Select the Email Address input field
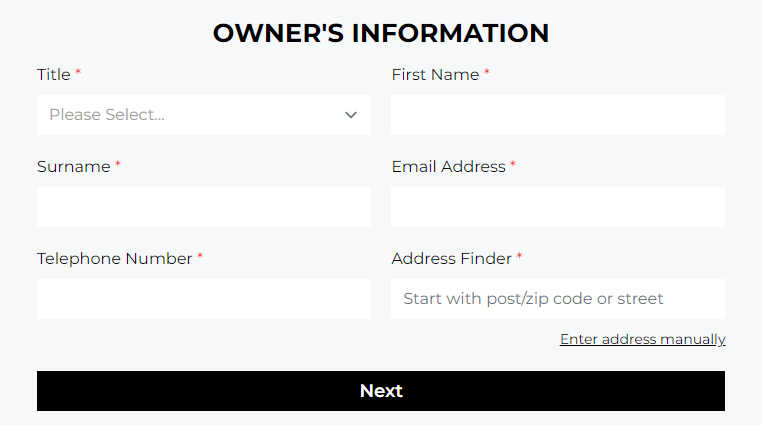 point(557,207)
